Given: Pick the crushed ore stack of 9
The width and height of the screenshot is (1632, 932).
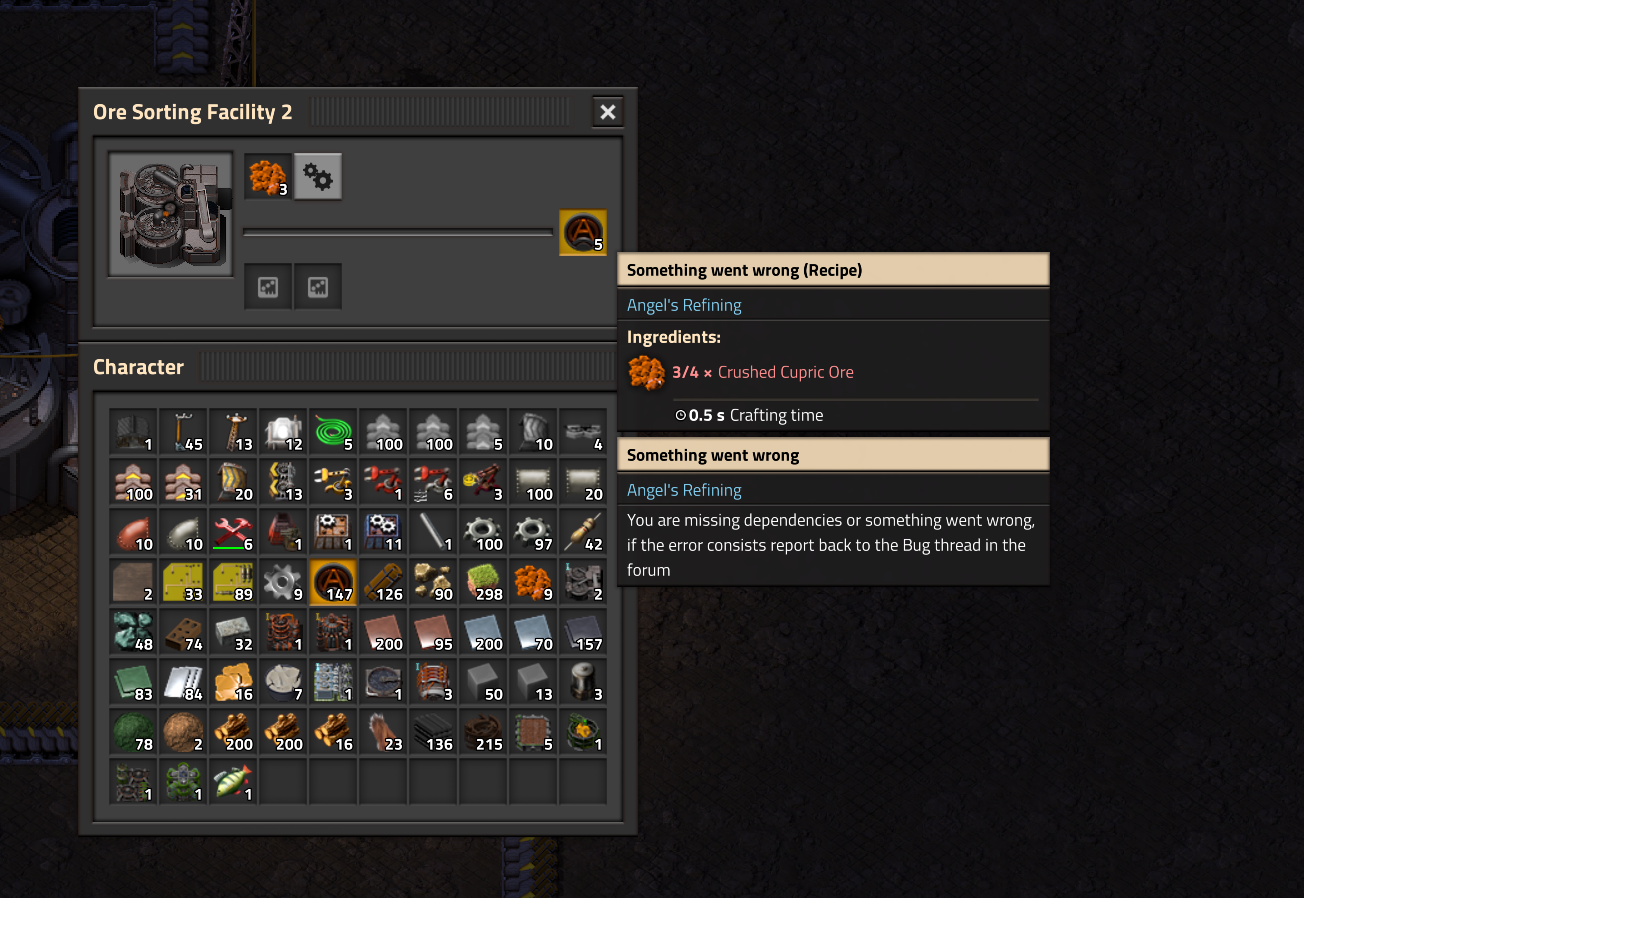Looking at the screenshot, I should point(533,582).
